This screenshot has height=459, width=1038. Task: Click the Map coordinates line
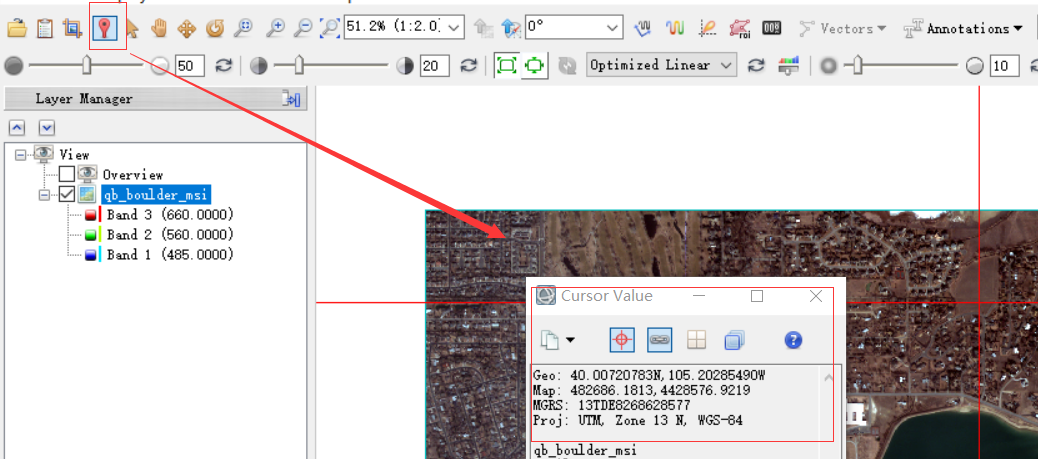point(641,391)
